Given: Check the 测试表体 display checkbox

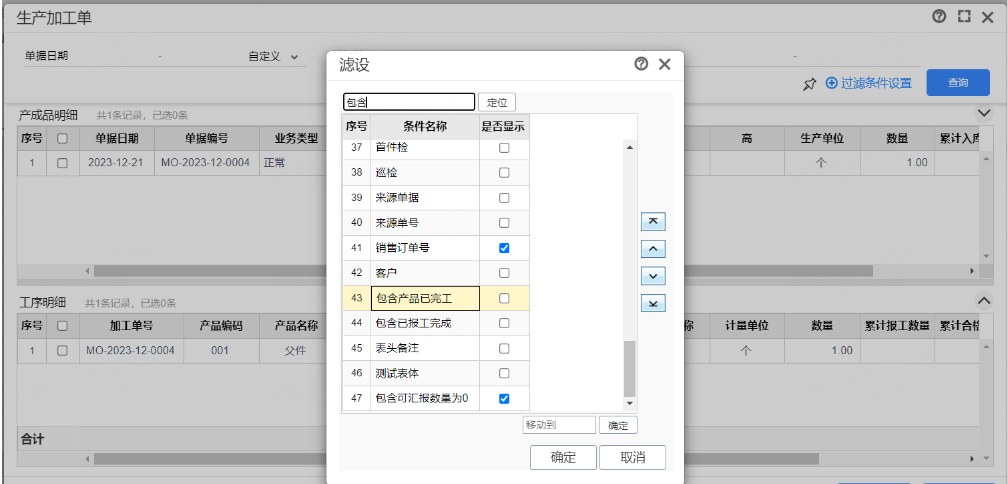Looking at the screenshot, I should [504, 374].
